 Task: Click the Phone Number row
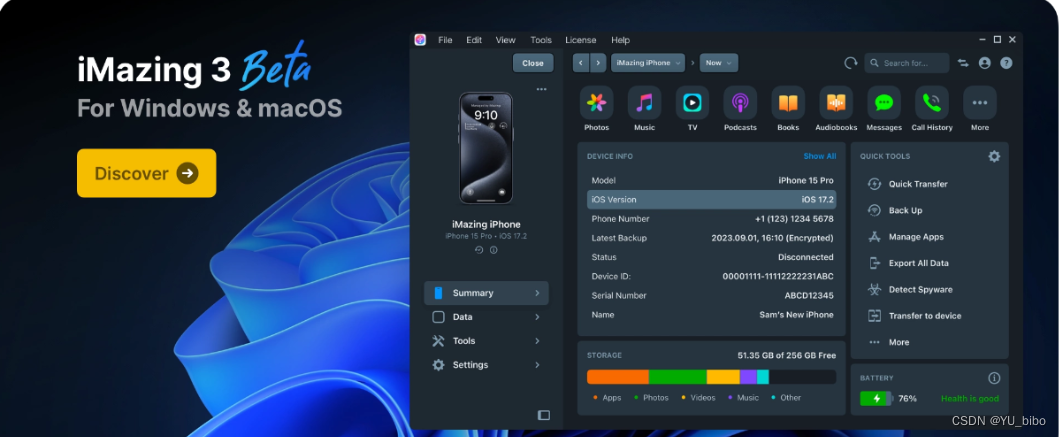tap(711, 219)
